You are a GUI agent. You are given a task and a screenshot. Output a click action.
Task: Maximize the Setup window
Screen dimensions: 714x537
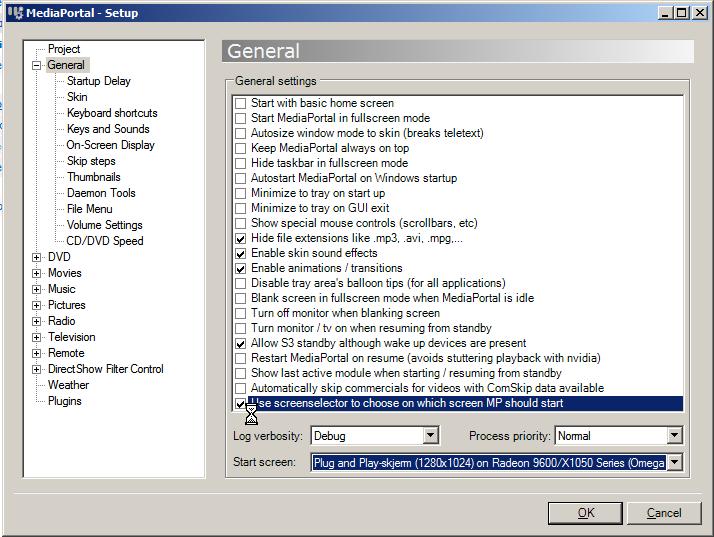coord(682,13)
